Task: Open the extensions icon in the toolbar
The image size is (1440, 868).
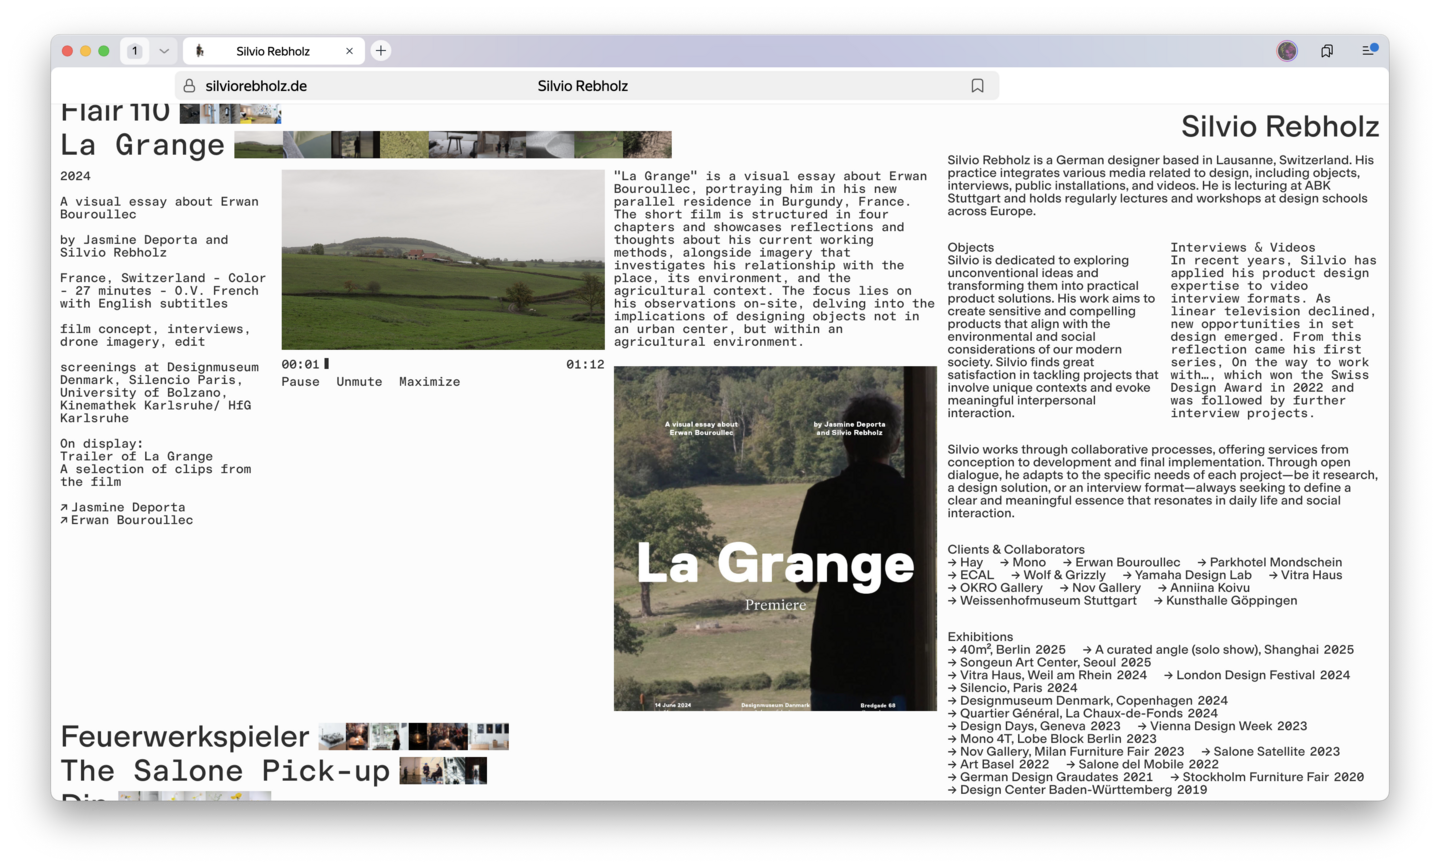Action: click(1327, 51)
